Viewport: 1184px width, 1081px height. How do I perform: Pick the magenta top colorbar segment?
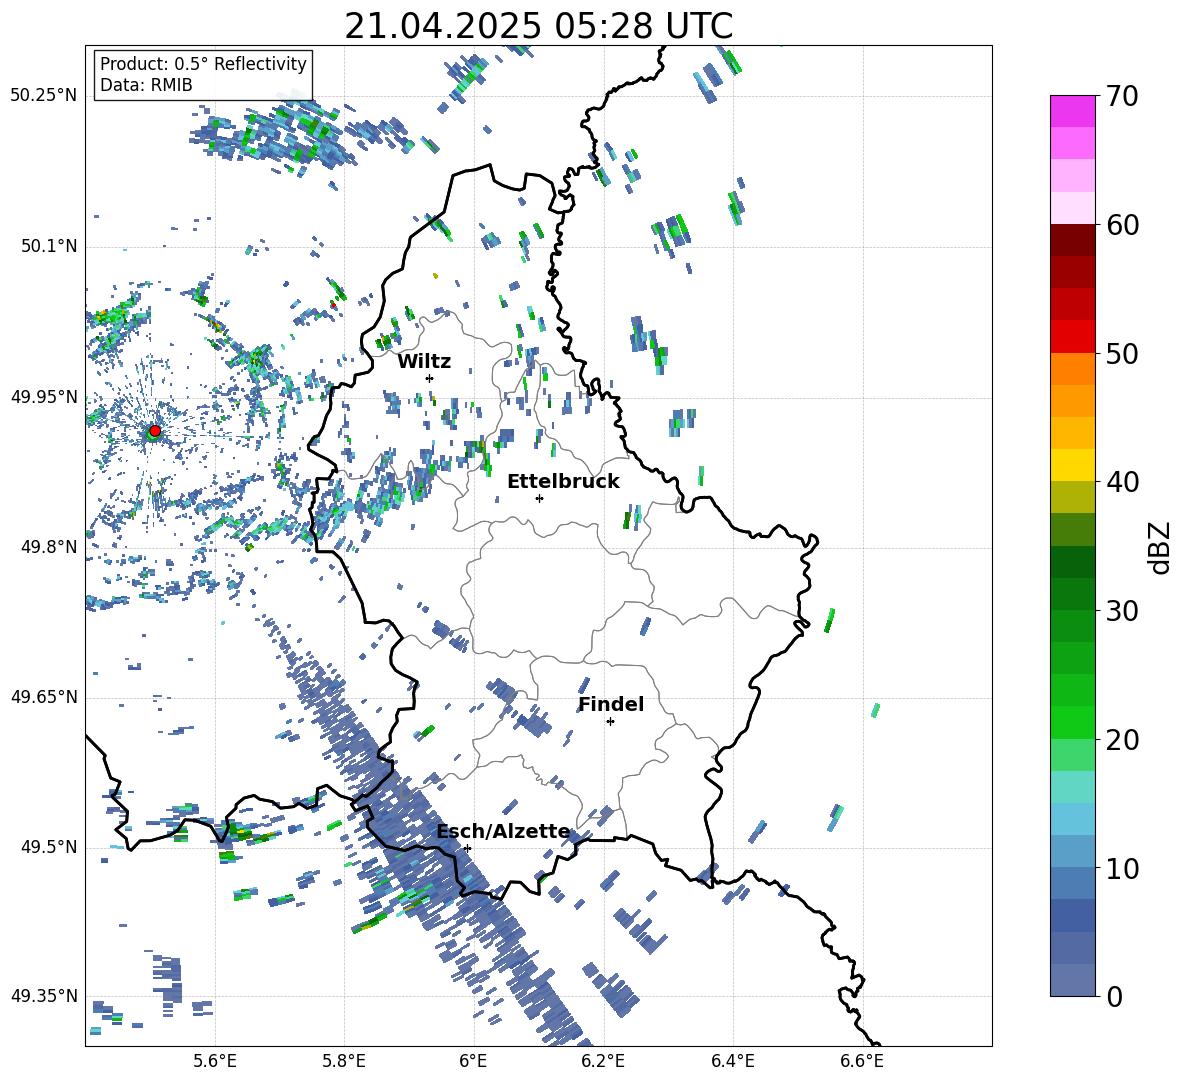1072,111
